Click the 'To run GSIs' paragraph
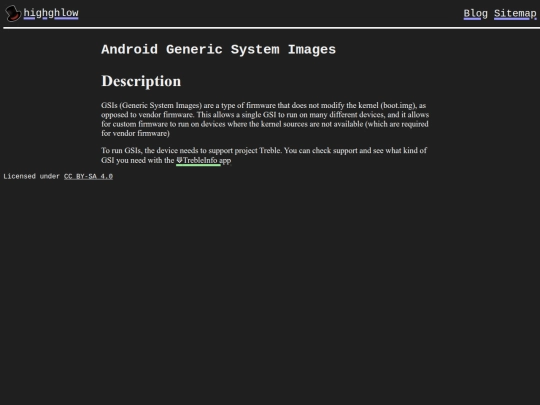The width and height of the screenshot is (540, 405). coord(264,155)
